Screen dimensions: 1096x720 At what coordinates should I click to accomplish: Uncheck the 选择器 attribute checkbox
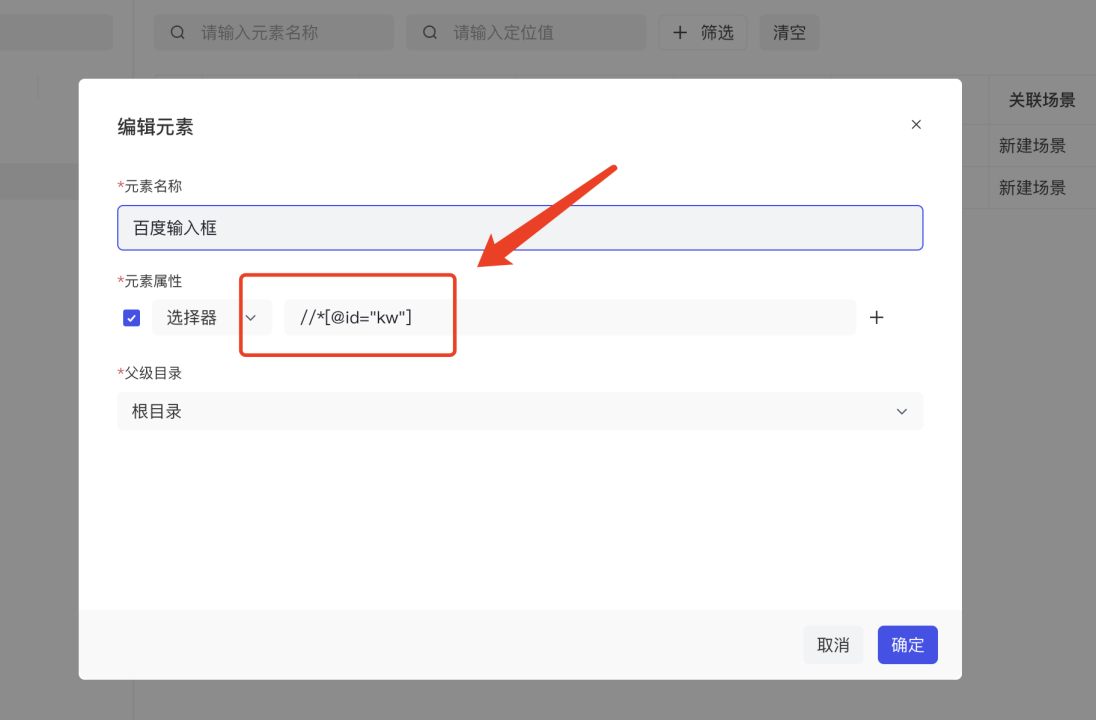[x=131, y=318]
